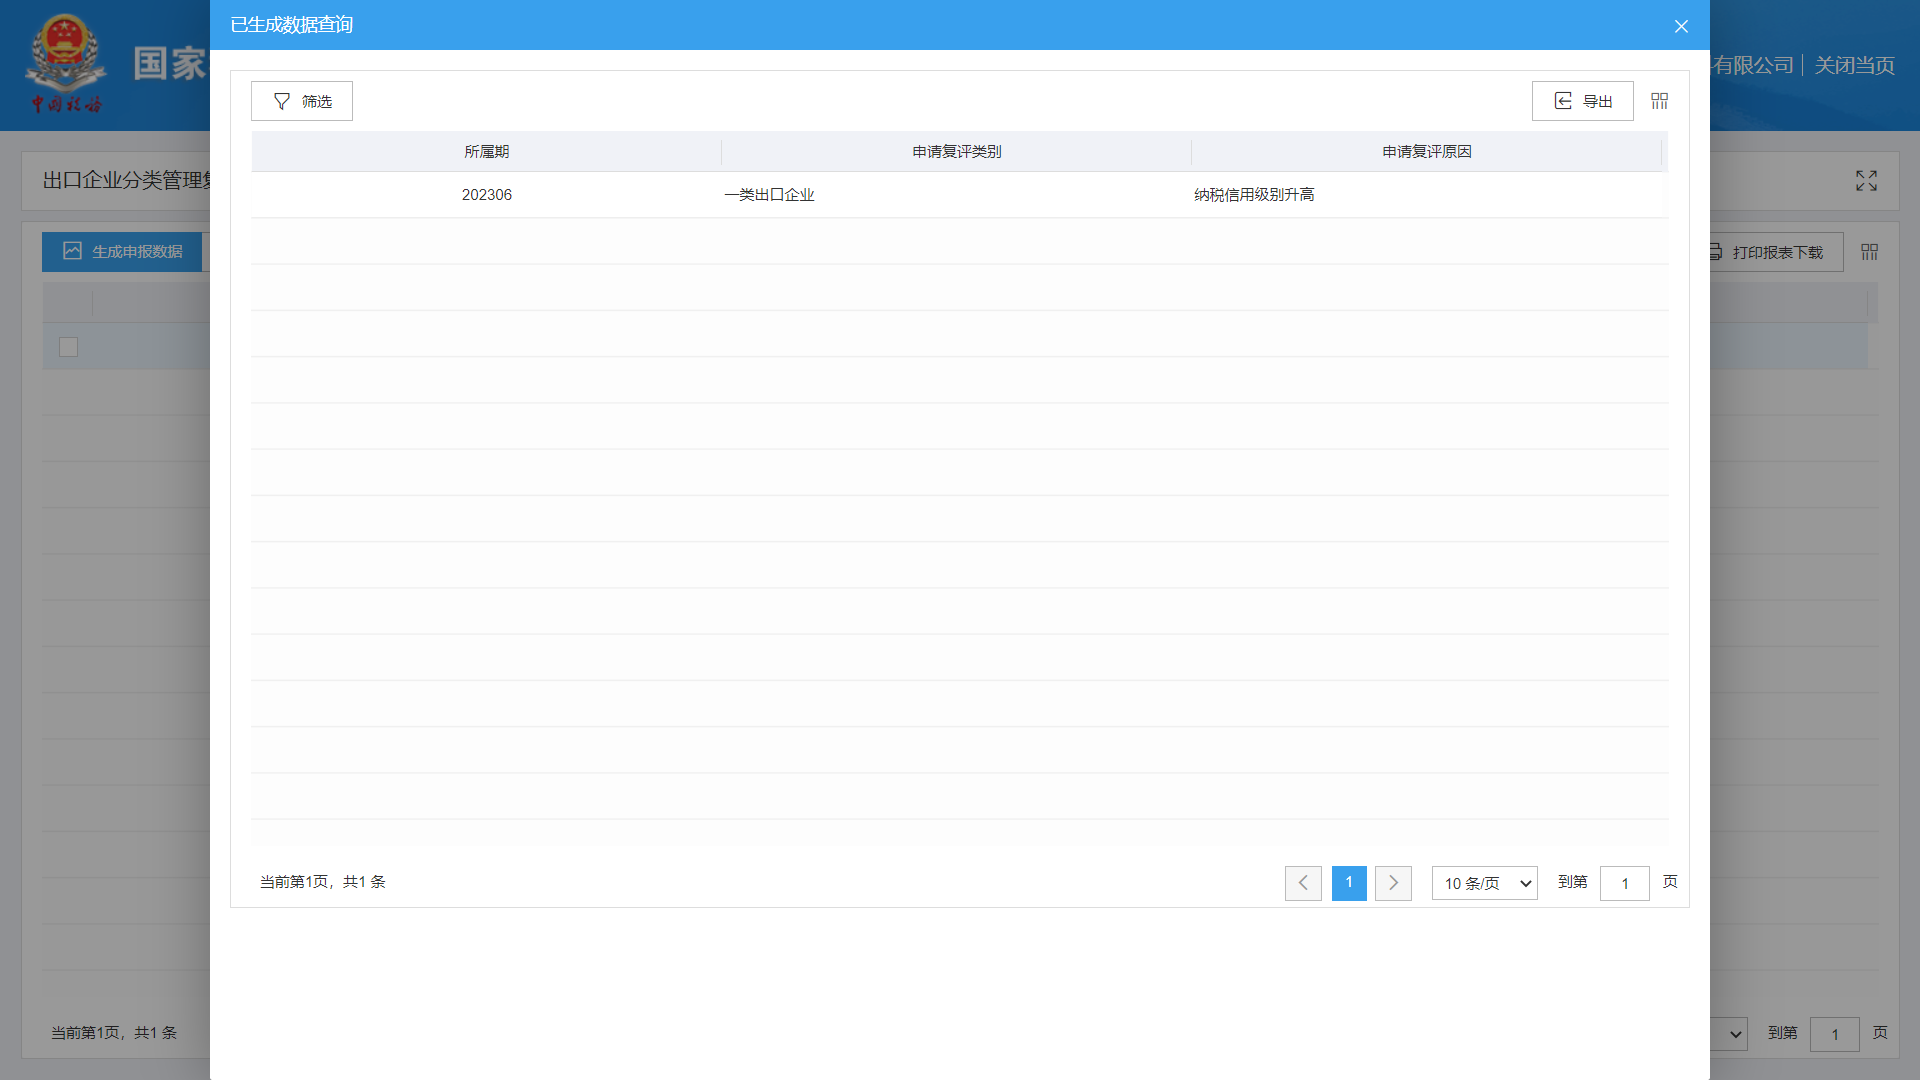The width and height of the screenshot is (1920, 1080).
Task: Select page 1 in dialog pagination
Action: (x=1349, y=883)
